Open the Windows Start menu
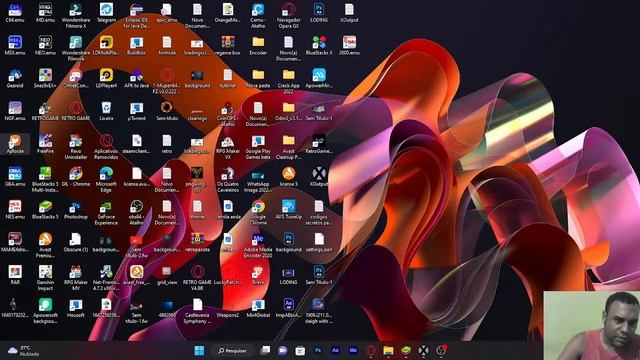 pos(199,351)
